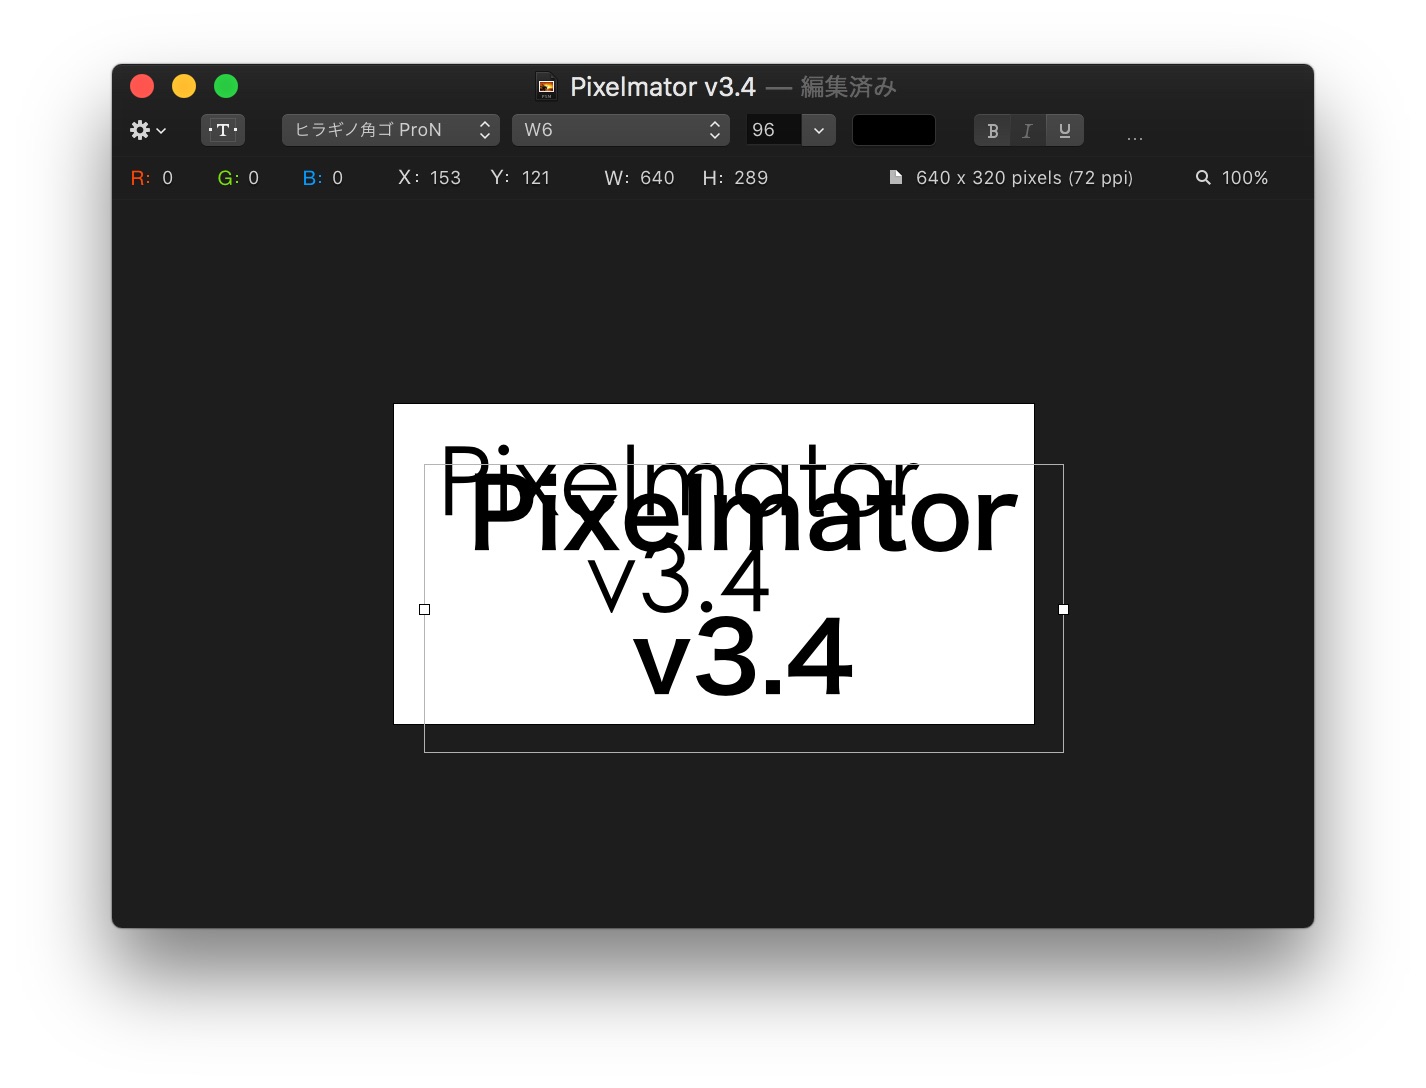The width and height of the screenshot is (1426, 1088).
Task: Click the Y: 121 coordinate readout
Action: [520, 178]
